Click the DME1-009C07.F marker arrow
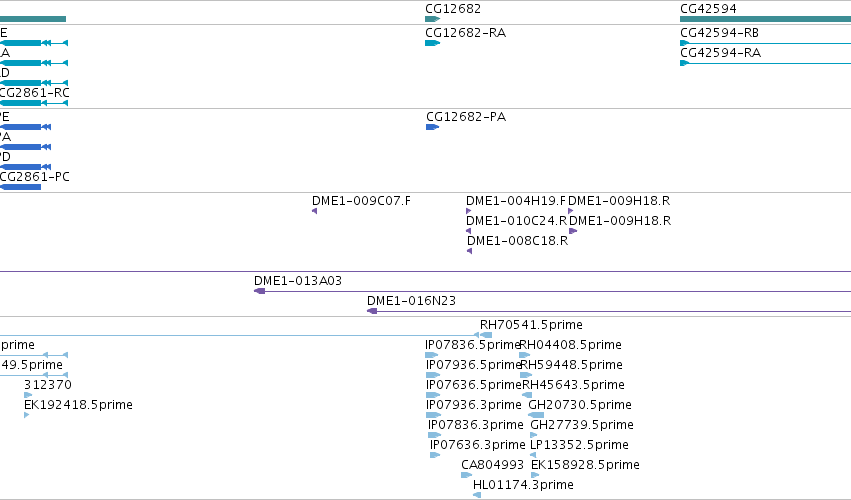 click(x=314, y=211)
